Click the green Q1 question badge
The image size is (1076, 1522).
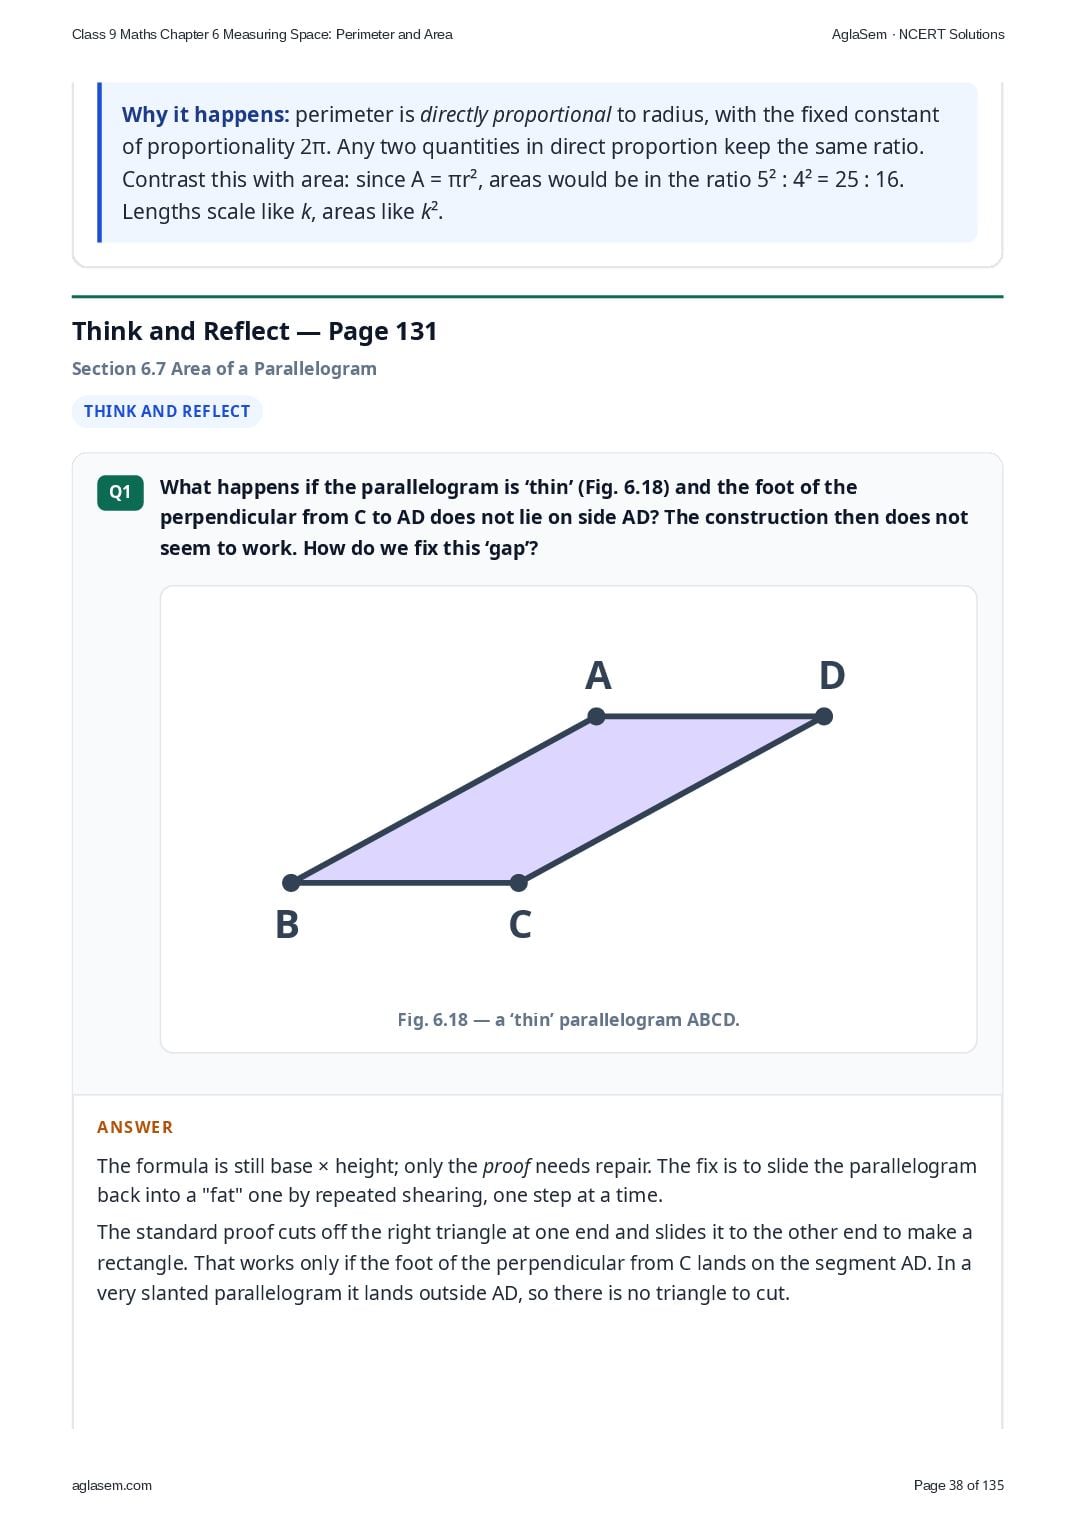click(x=120, y=492)
